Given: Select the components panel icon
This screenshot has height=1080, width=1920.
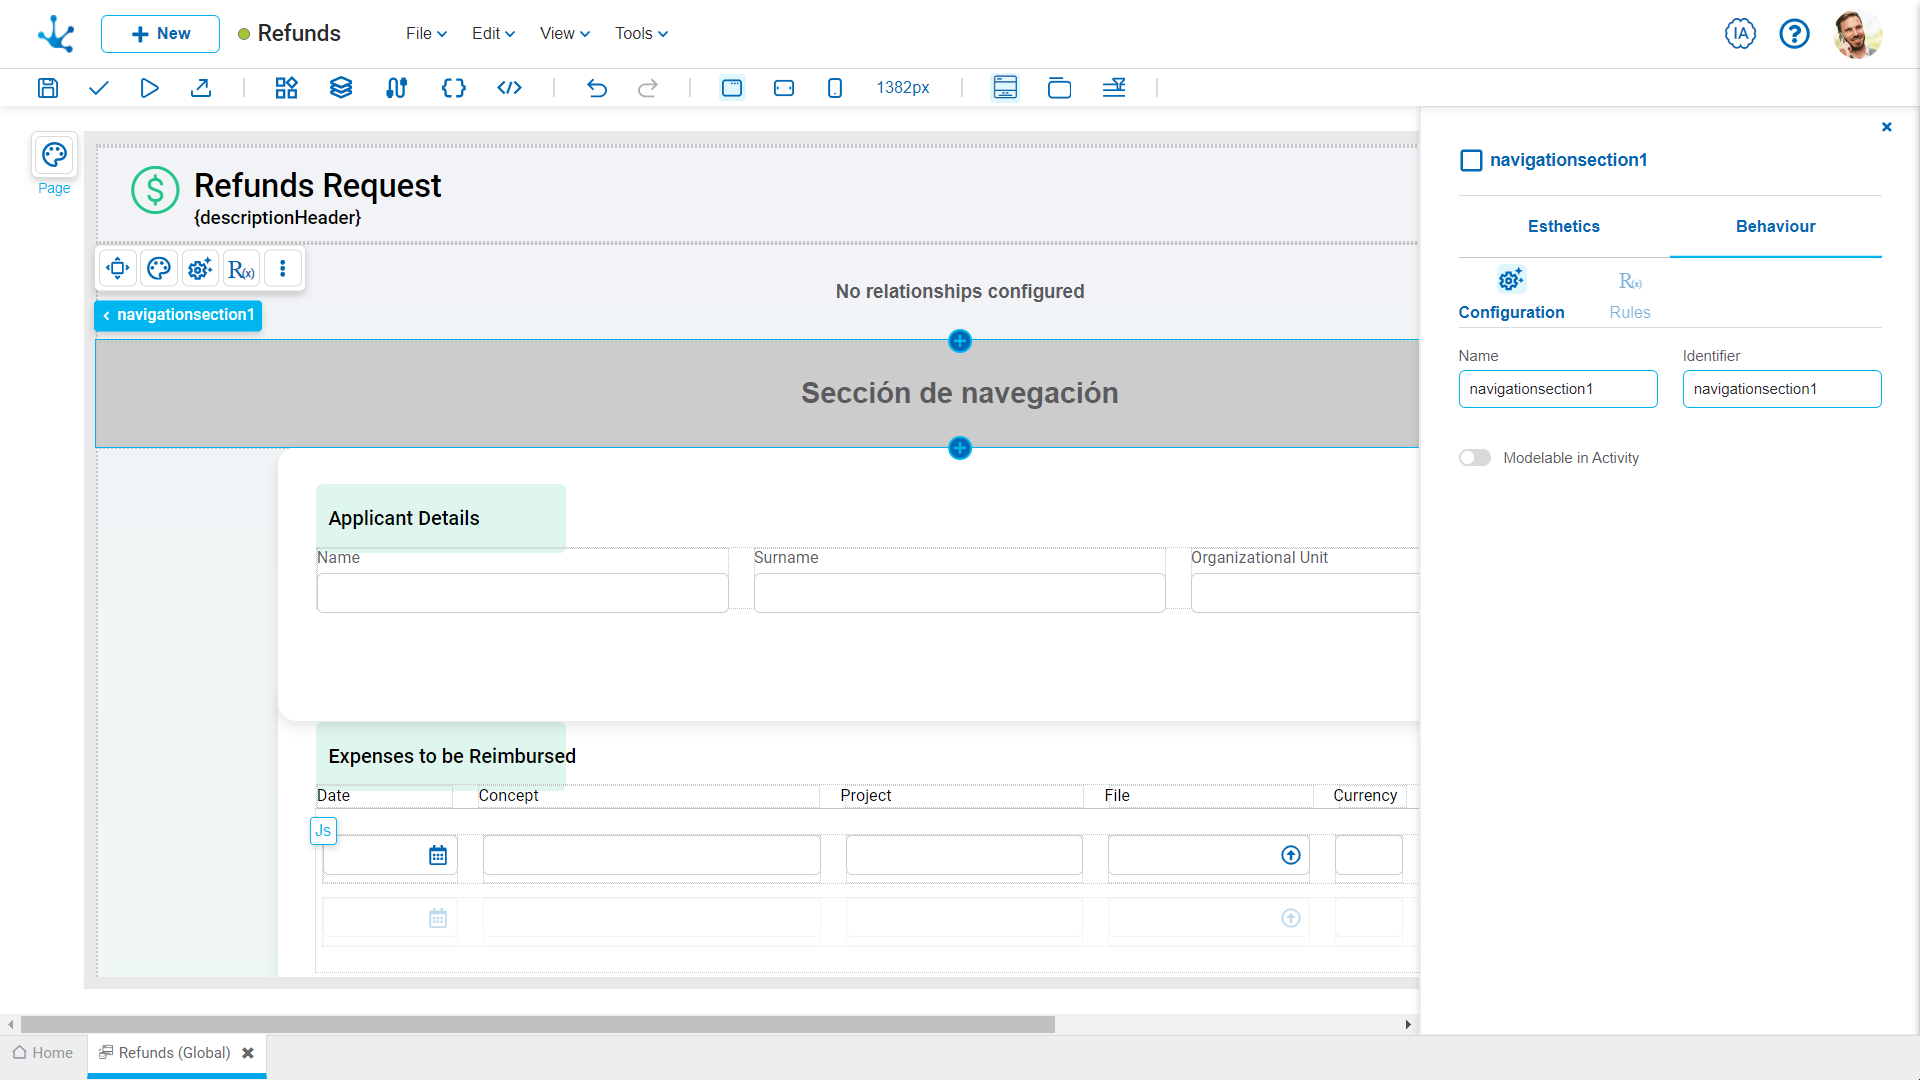Looking at the screenshot, I should coord(285,87).
